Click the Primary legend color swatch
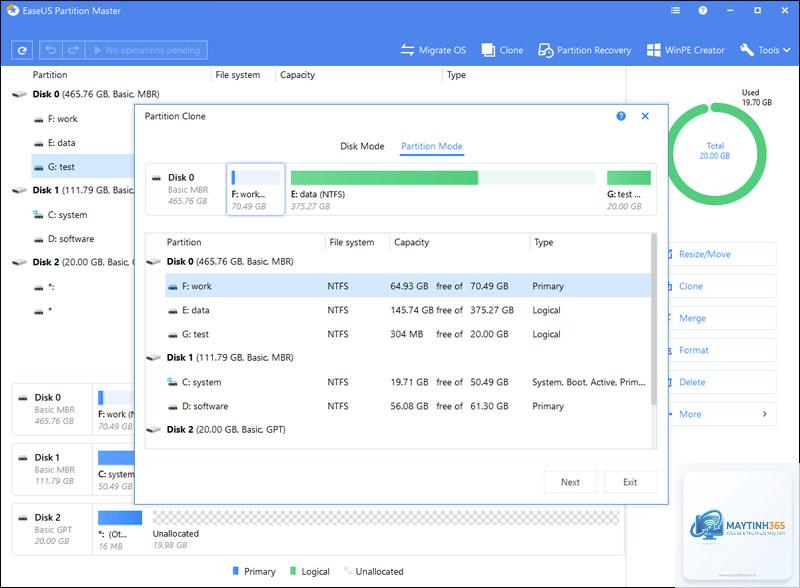The height and width of the screenshot is (588, 800). click(235, 571)
